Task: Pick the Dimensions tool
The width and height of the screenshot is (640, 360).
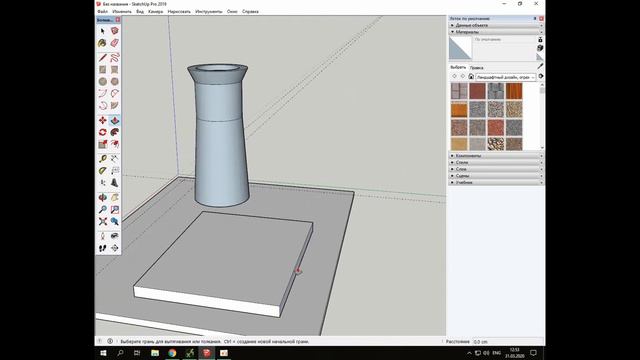Action: coord(115,158)
